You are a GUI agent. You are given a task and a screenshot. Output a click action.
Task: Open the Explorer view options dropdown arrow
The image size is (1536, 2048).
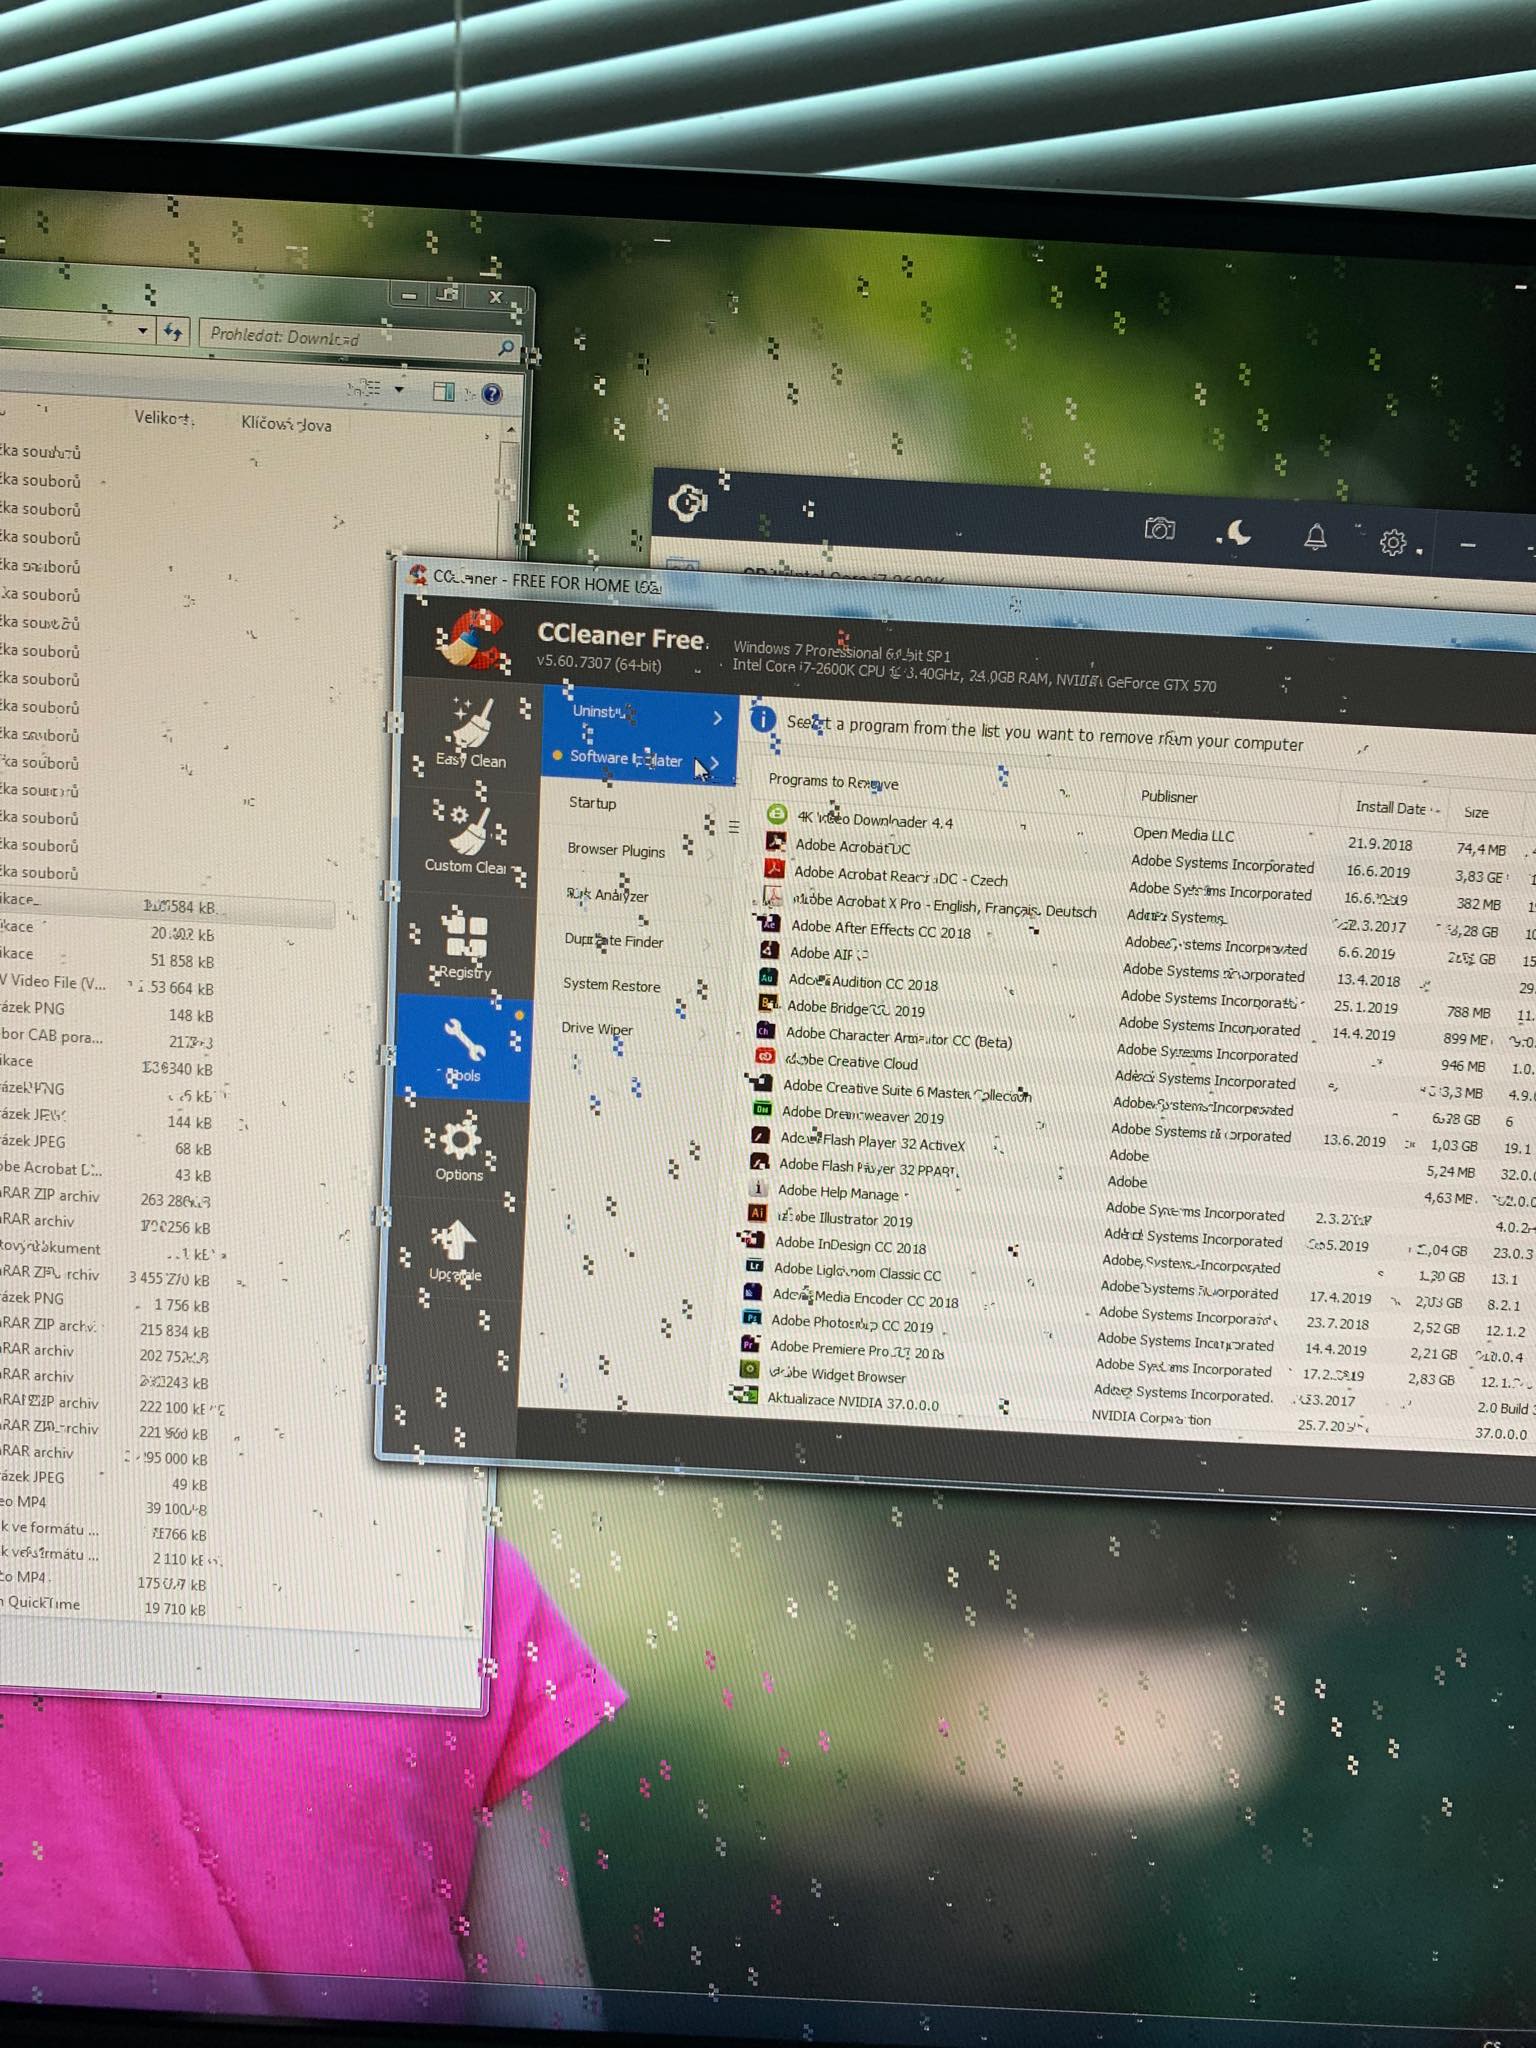400,389
